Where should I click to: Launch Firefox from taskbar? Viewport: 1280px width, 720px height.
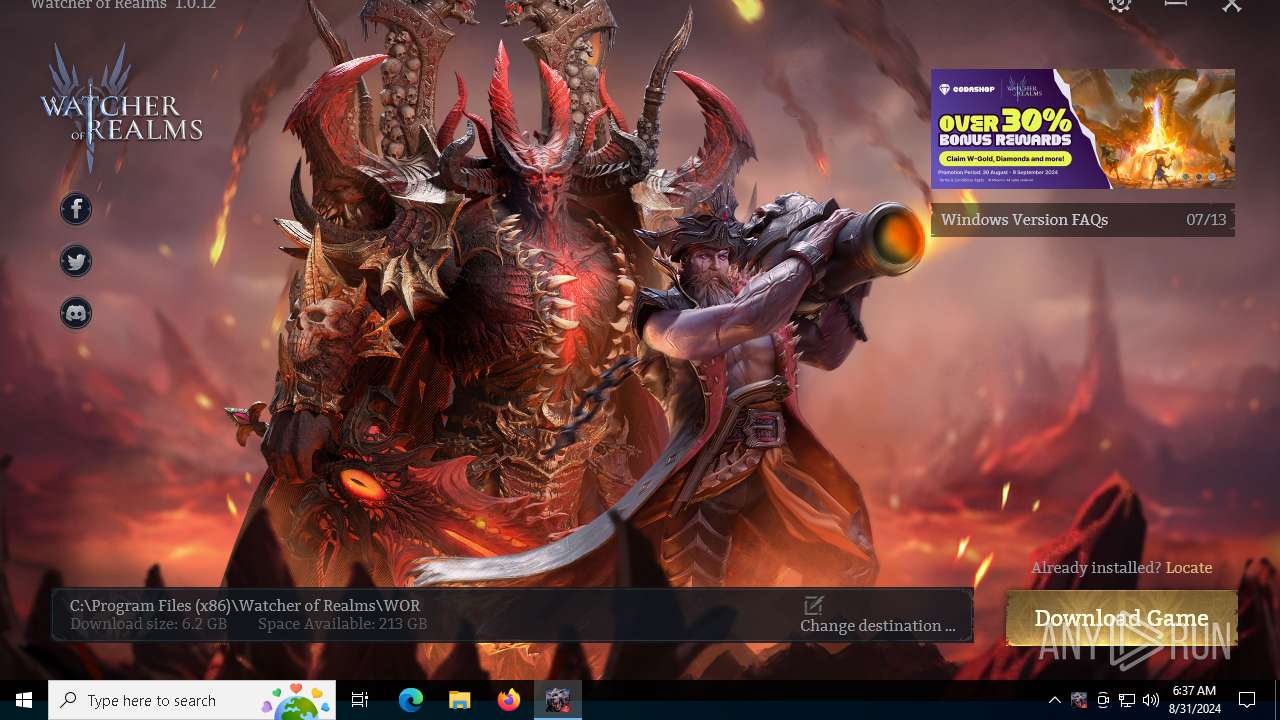point(508,700)
